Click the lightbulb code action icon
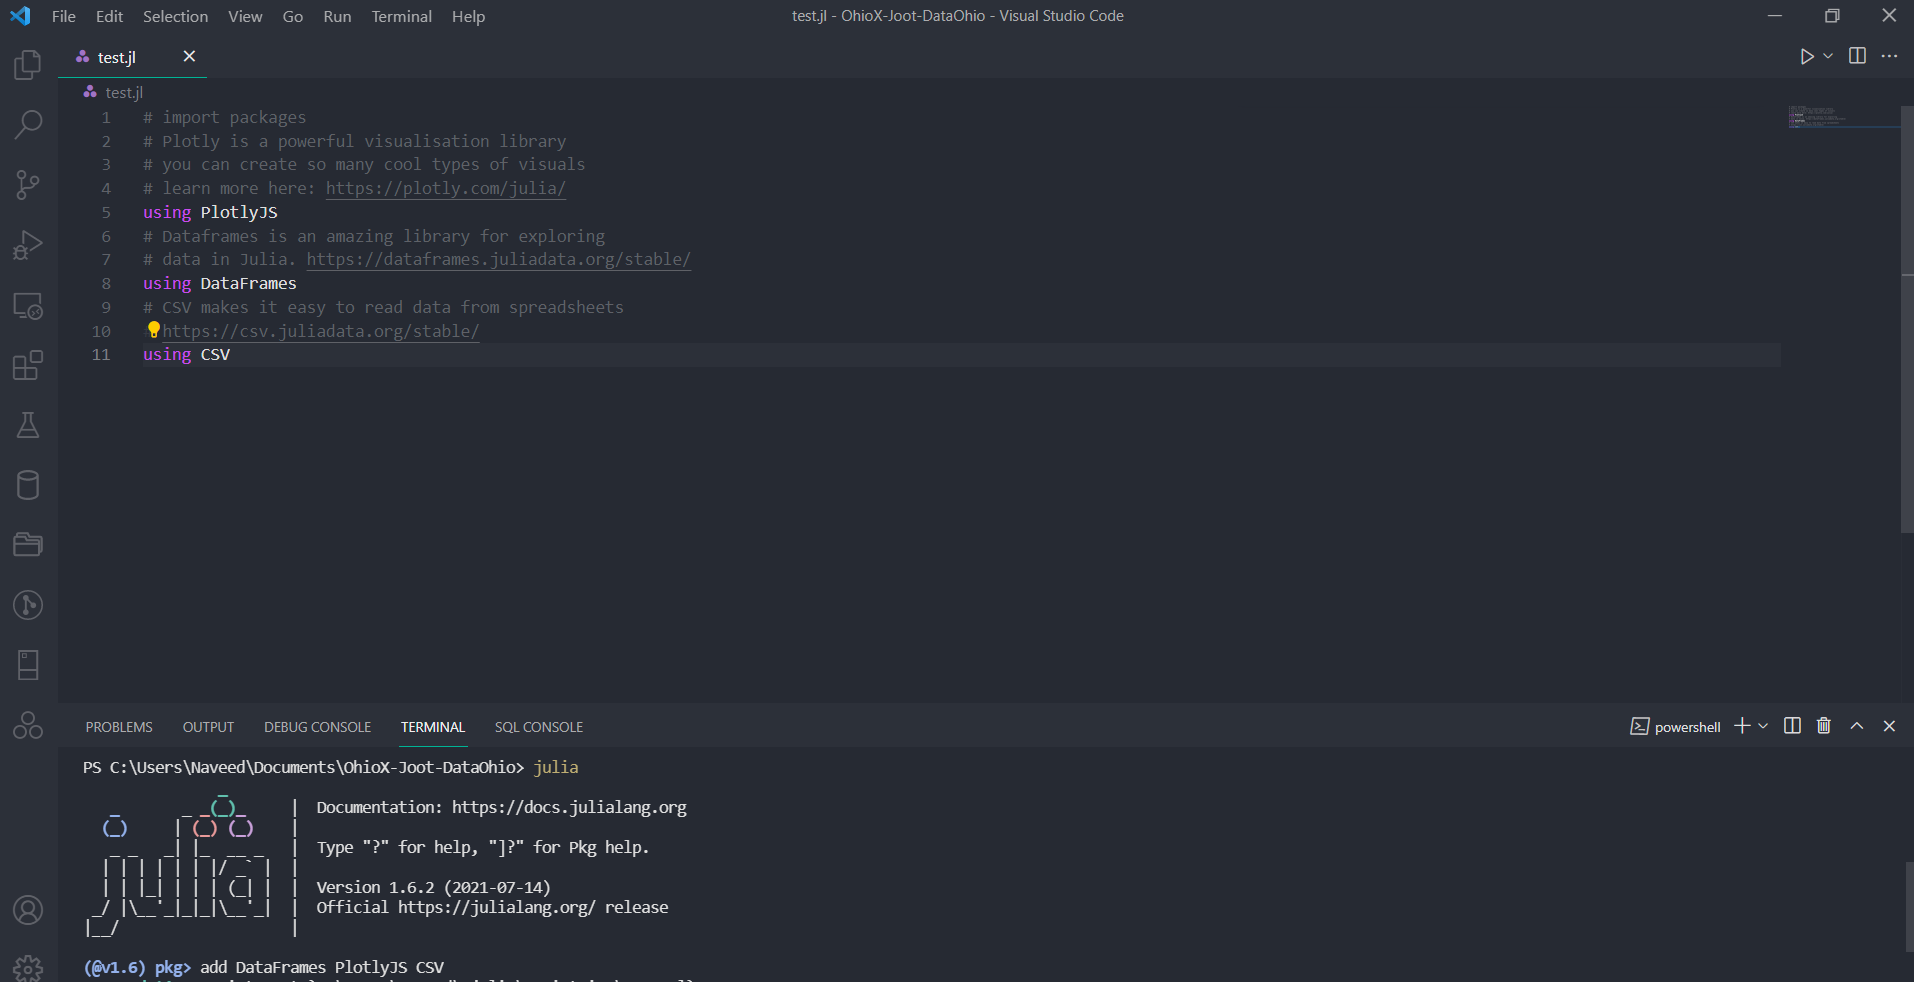The height and width of the screenshot is (982, 1914). click(153, 329)
